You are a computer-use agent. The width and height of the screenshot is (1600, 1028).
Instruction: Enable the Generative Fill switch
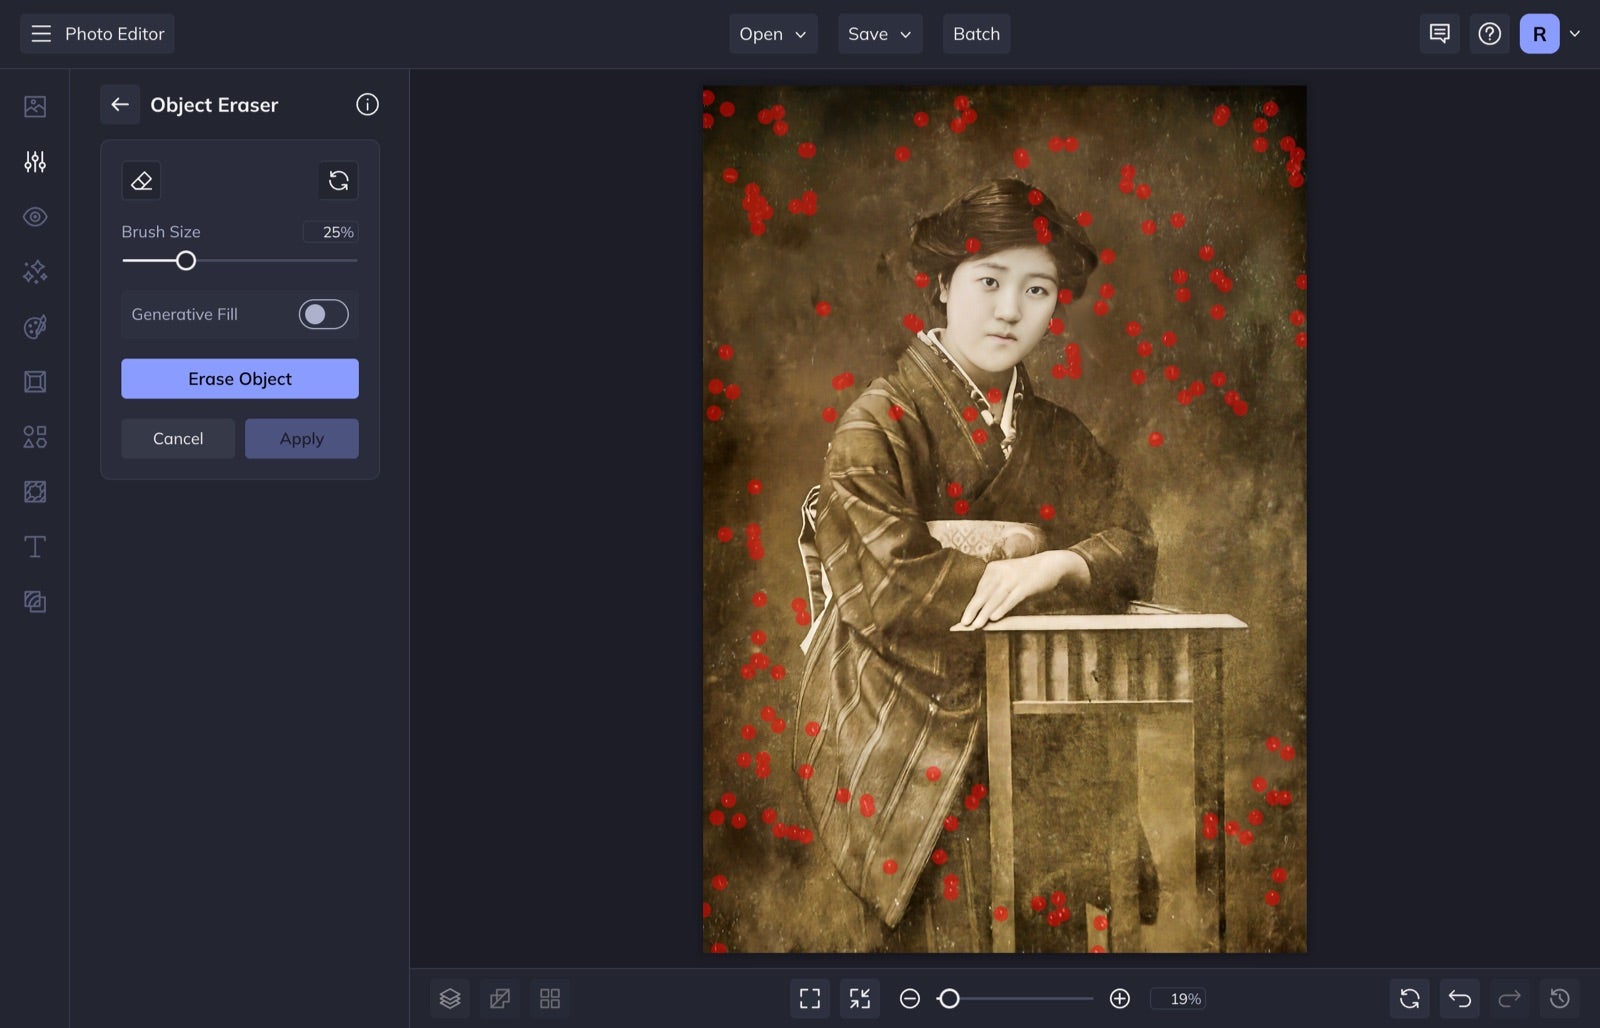pos(322,314)
